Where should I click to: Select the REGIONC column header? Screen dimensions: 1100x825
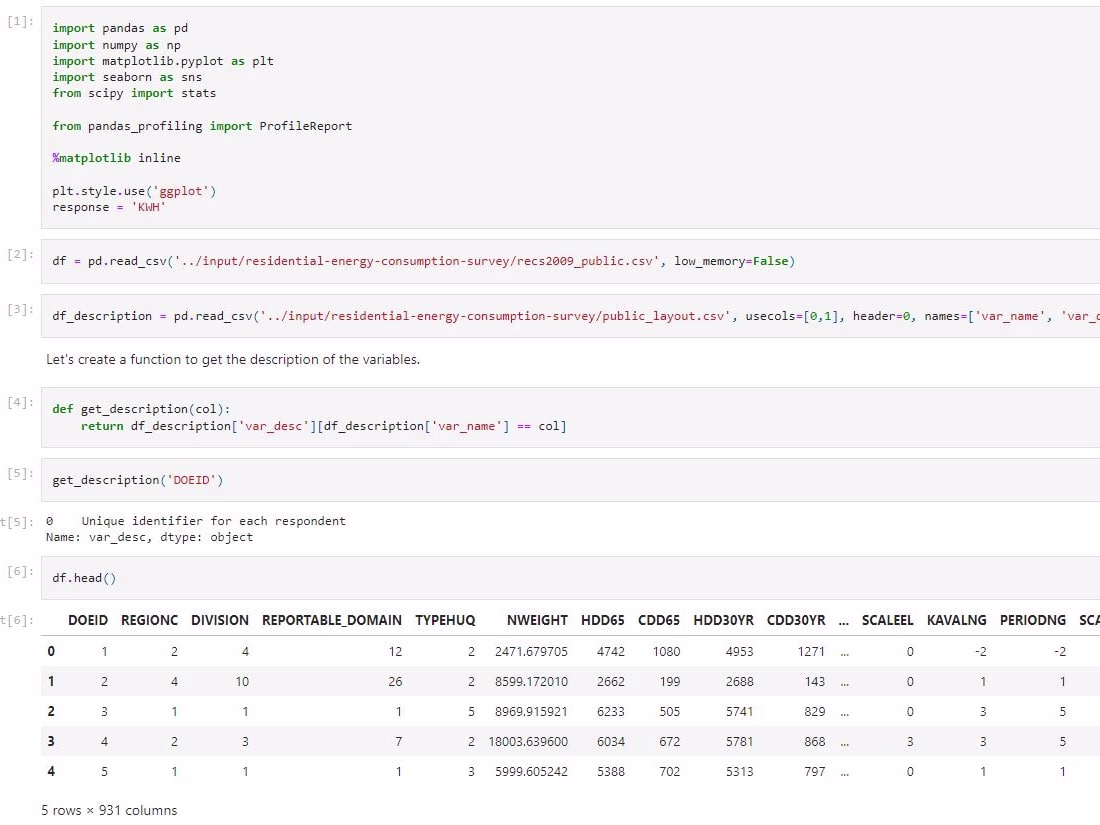click(149, 620)
